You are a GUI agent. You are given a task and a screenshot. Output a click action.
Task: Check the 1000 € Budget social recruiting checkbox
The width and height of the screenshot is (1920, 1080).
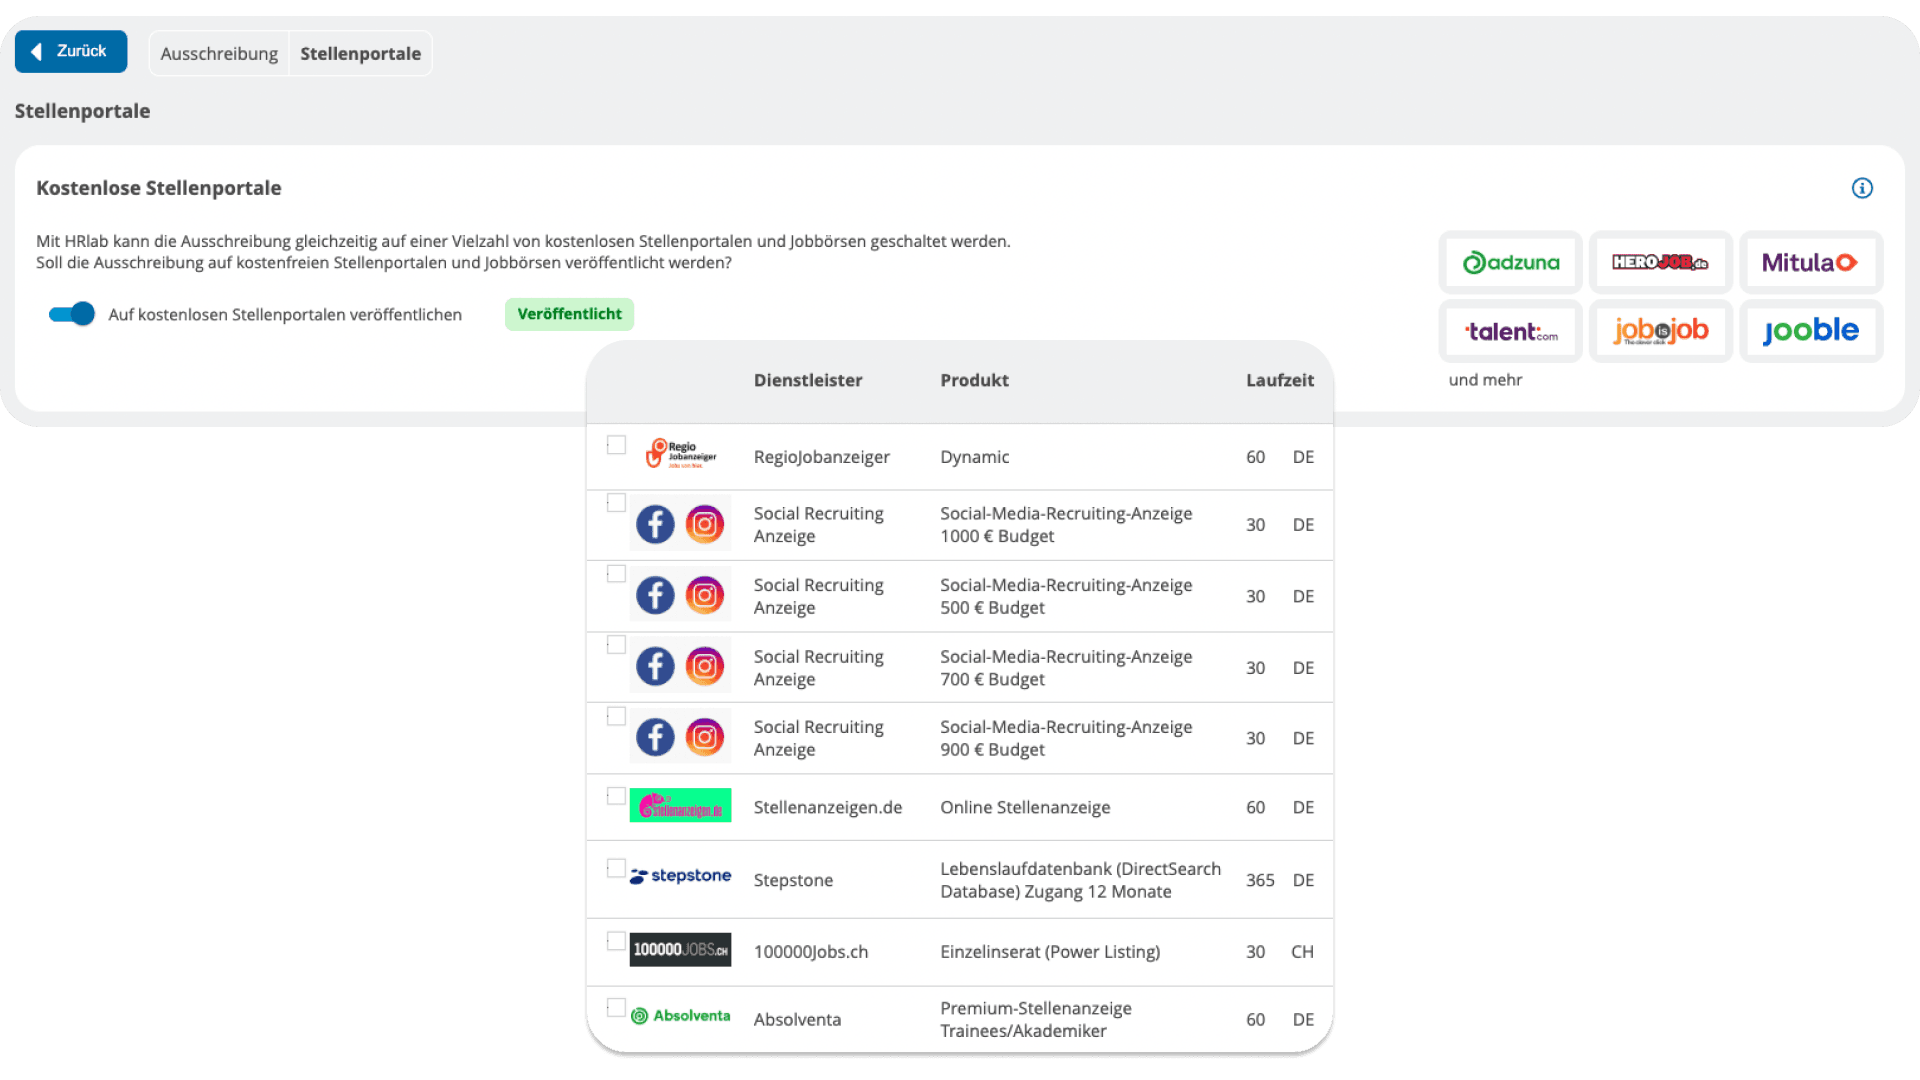coord(616,503)
